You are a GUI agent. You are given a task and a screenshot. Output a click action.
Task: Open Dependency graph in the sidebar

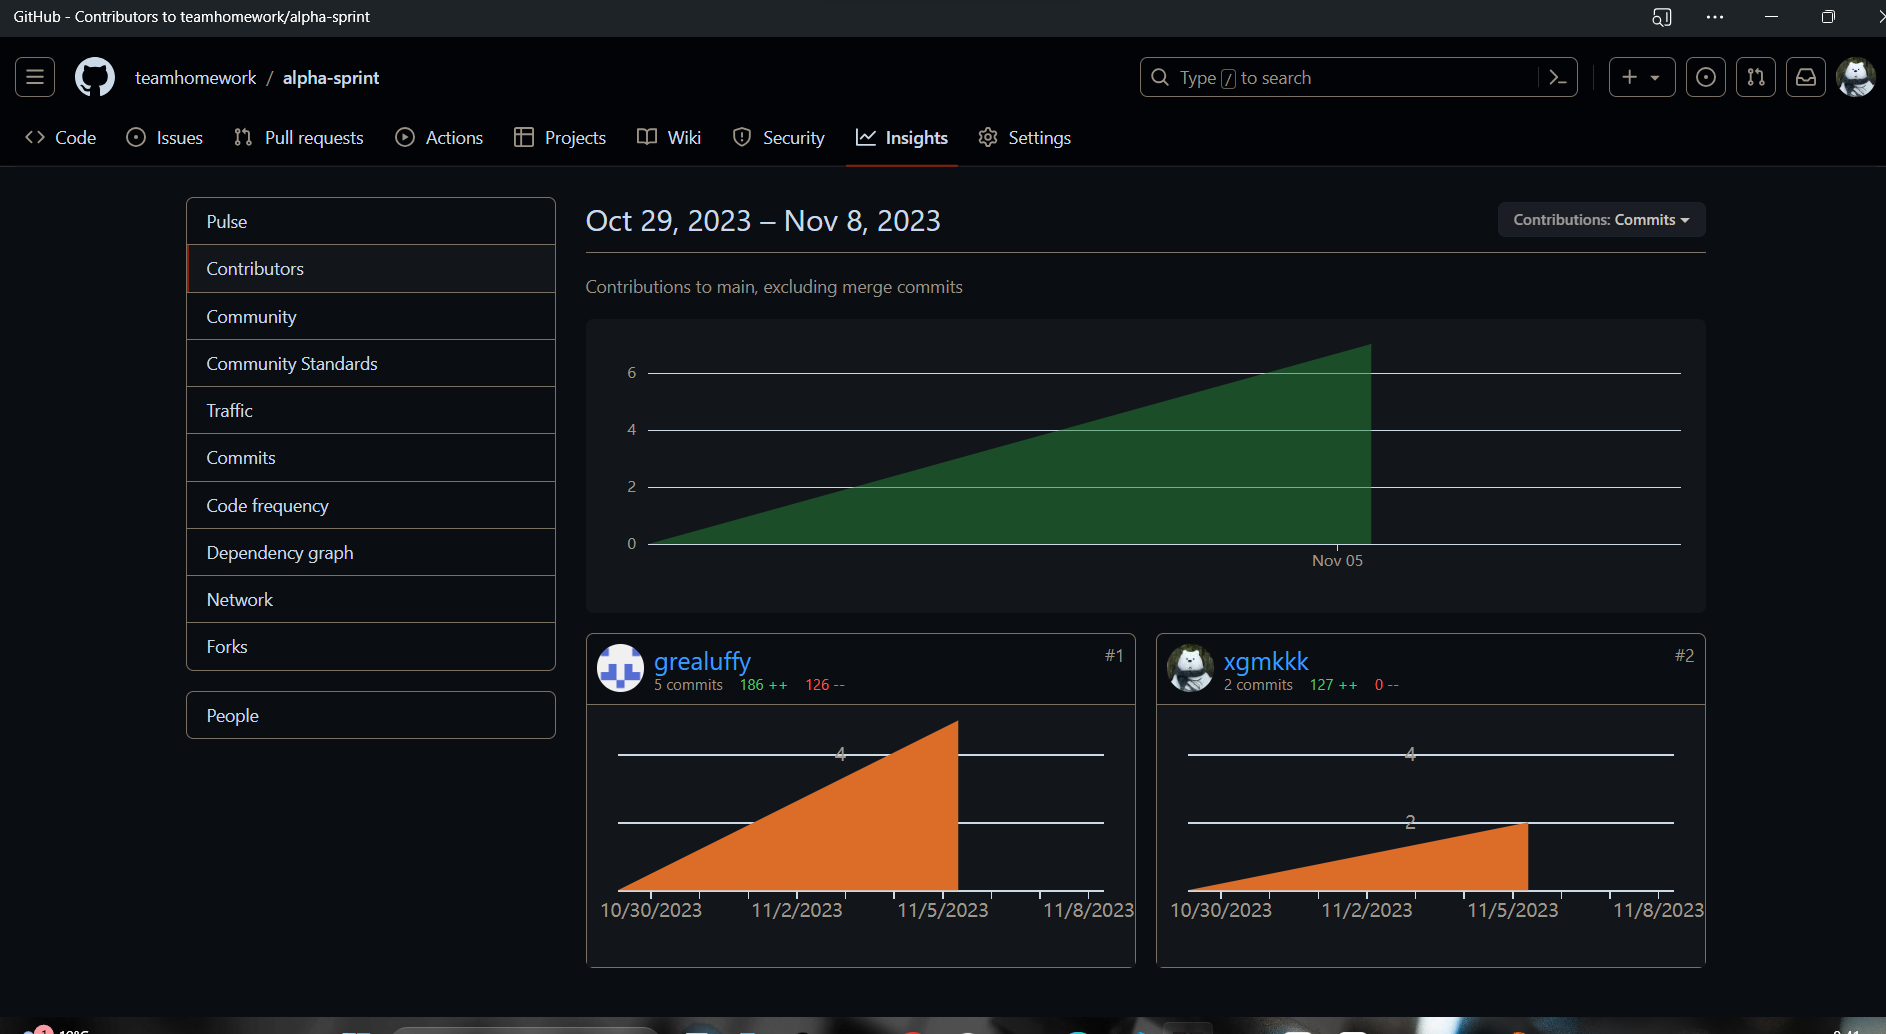(x=371, y=552)
